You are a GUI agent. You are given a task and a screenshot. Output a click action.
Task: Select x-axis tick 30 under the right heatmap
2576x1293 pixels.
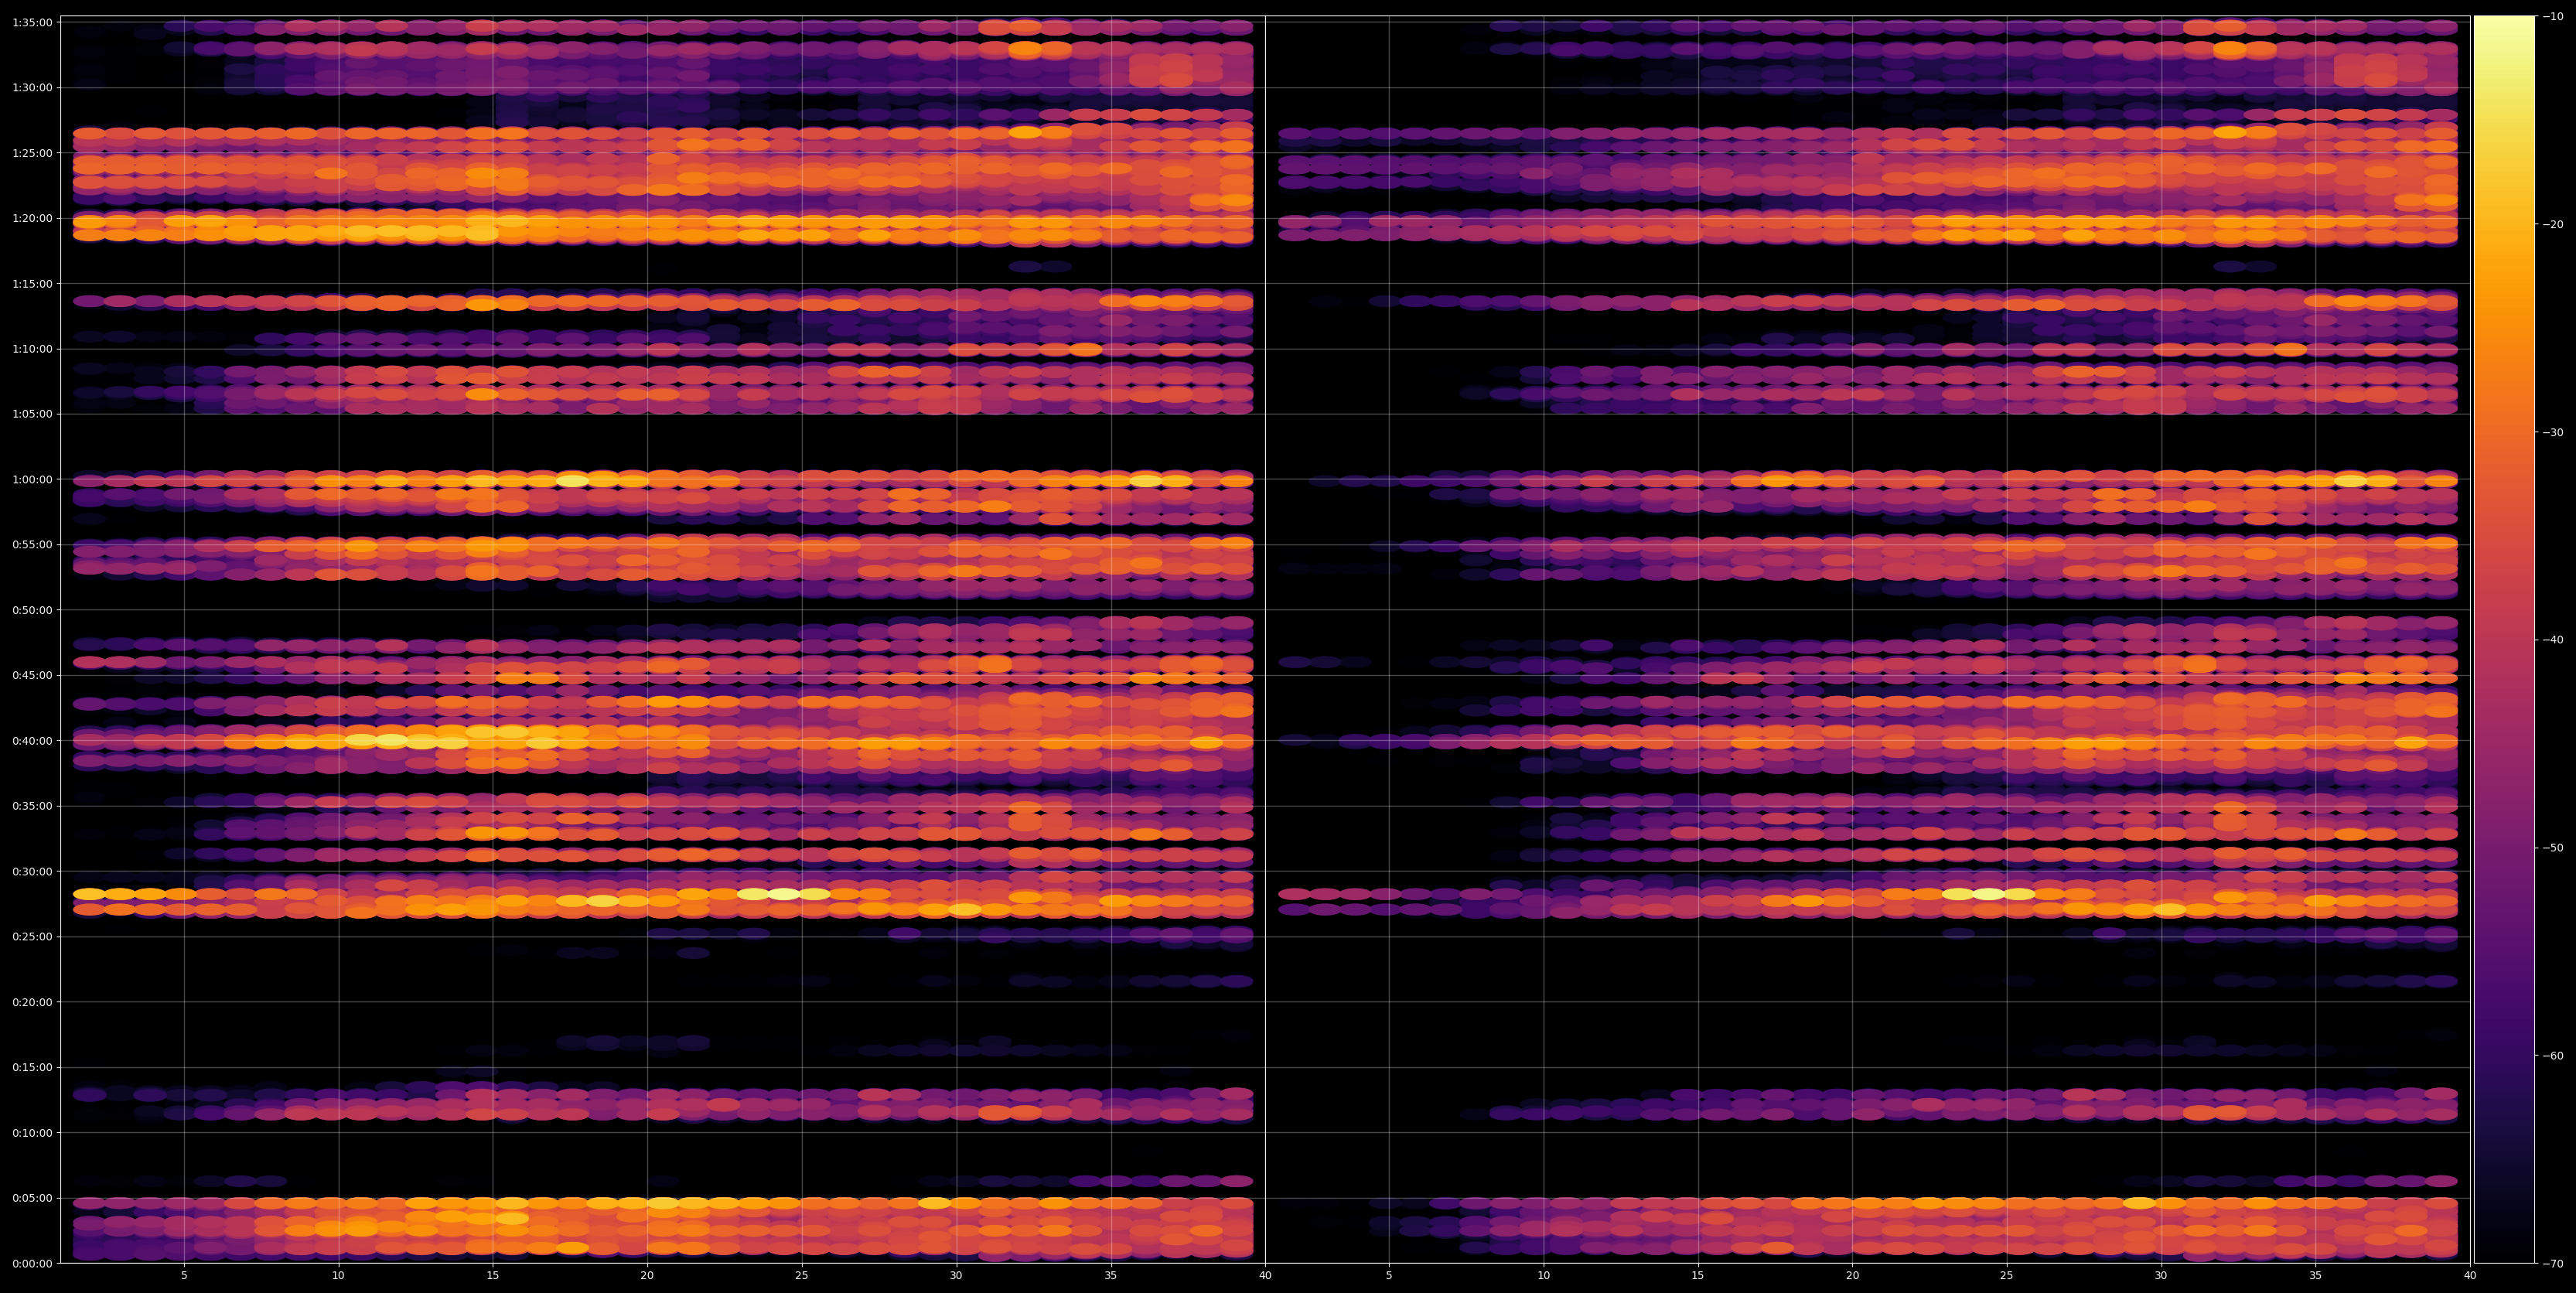pos(2162,1276)
